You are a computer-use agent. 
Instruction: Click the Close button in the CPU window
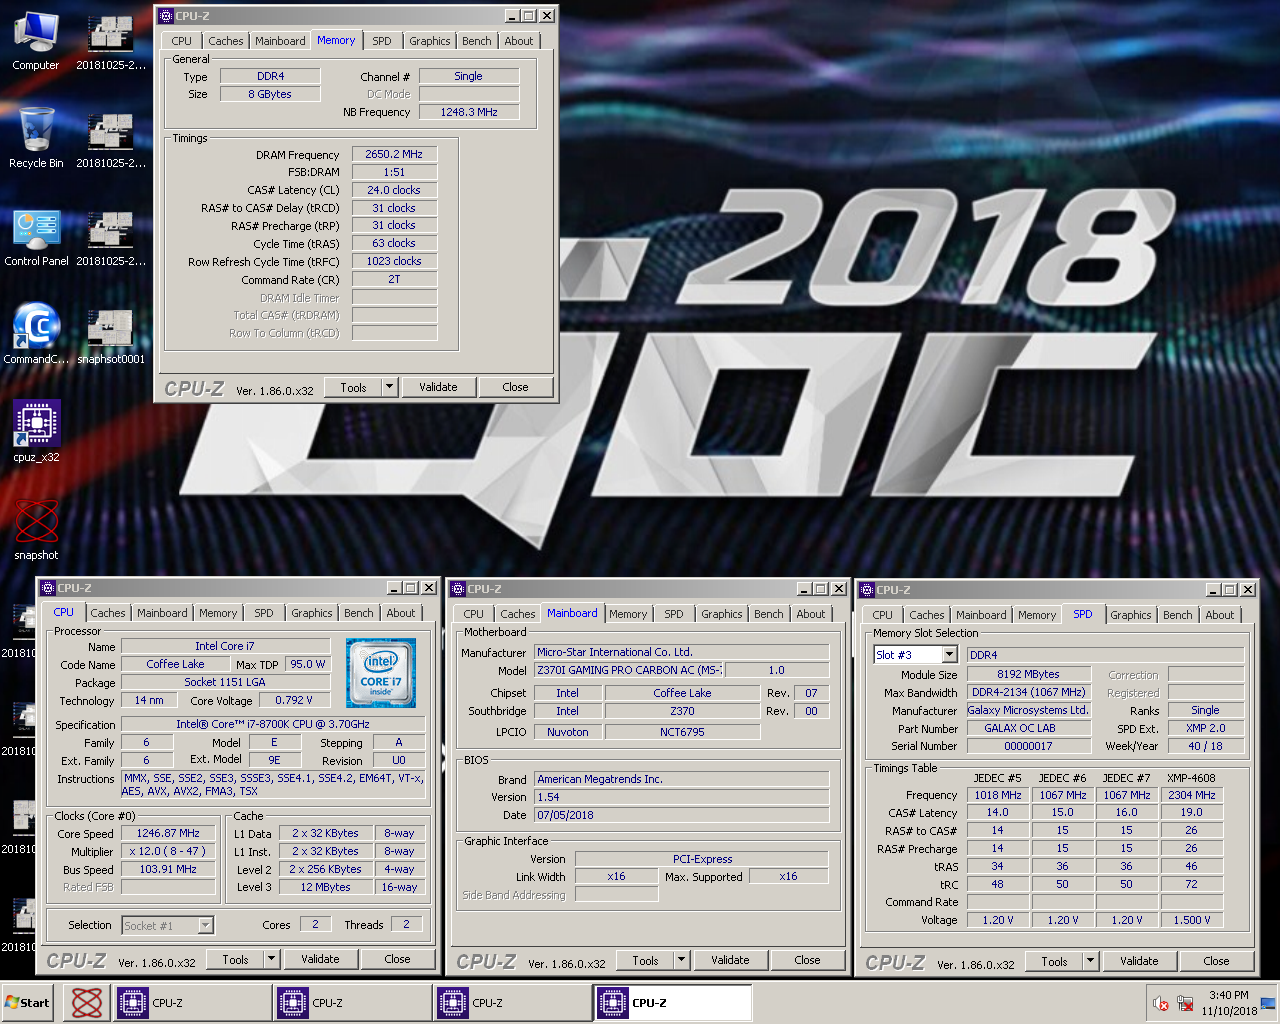[x=397, y=959]
